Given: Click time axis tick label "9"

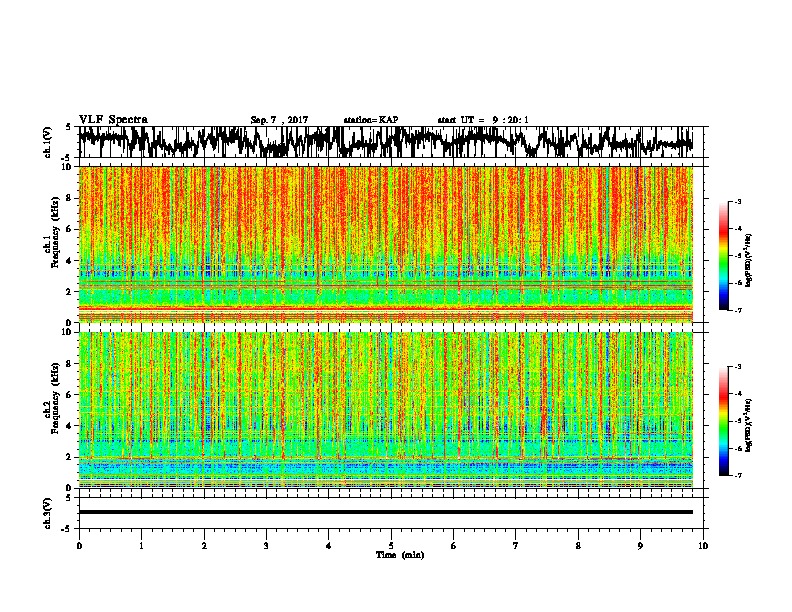Looking at the screenshot, I should pos(640,546).
